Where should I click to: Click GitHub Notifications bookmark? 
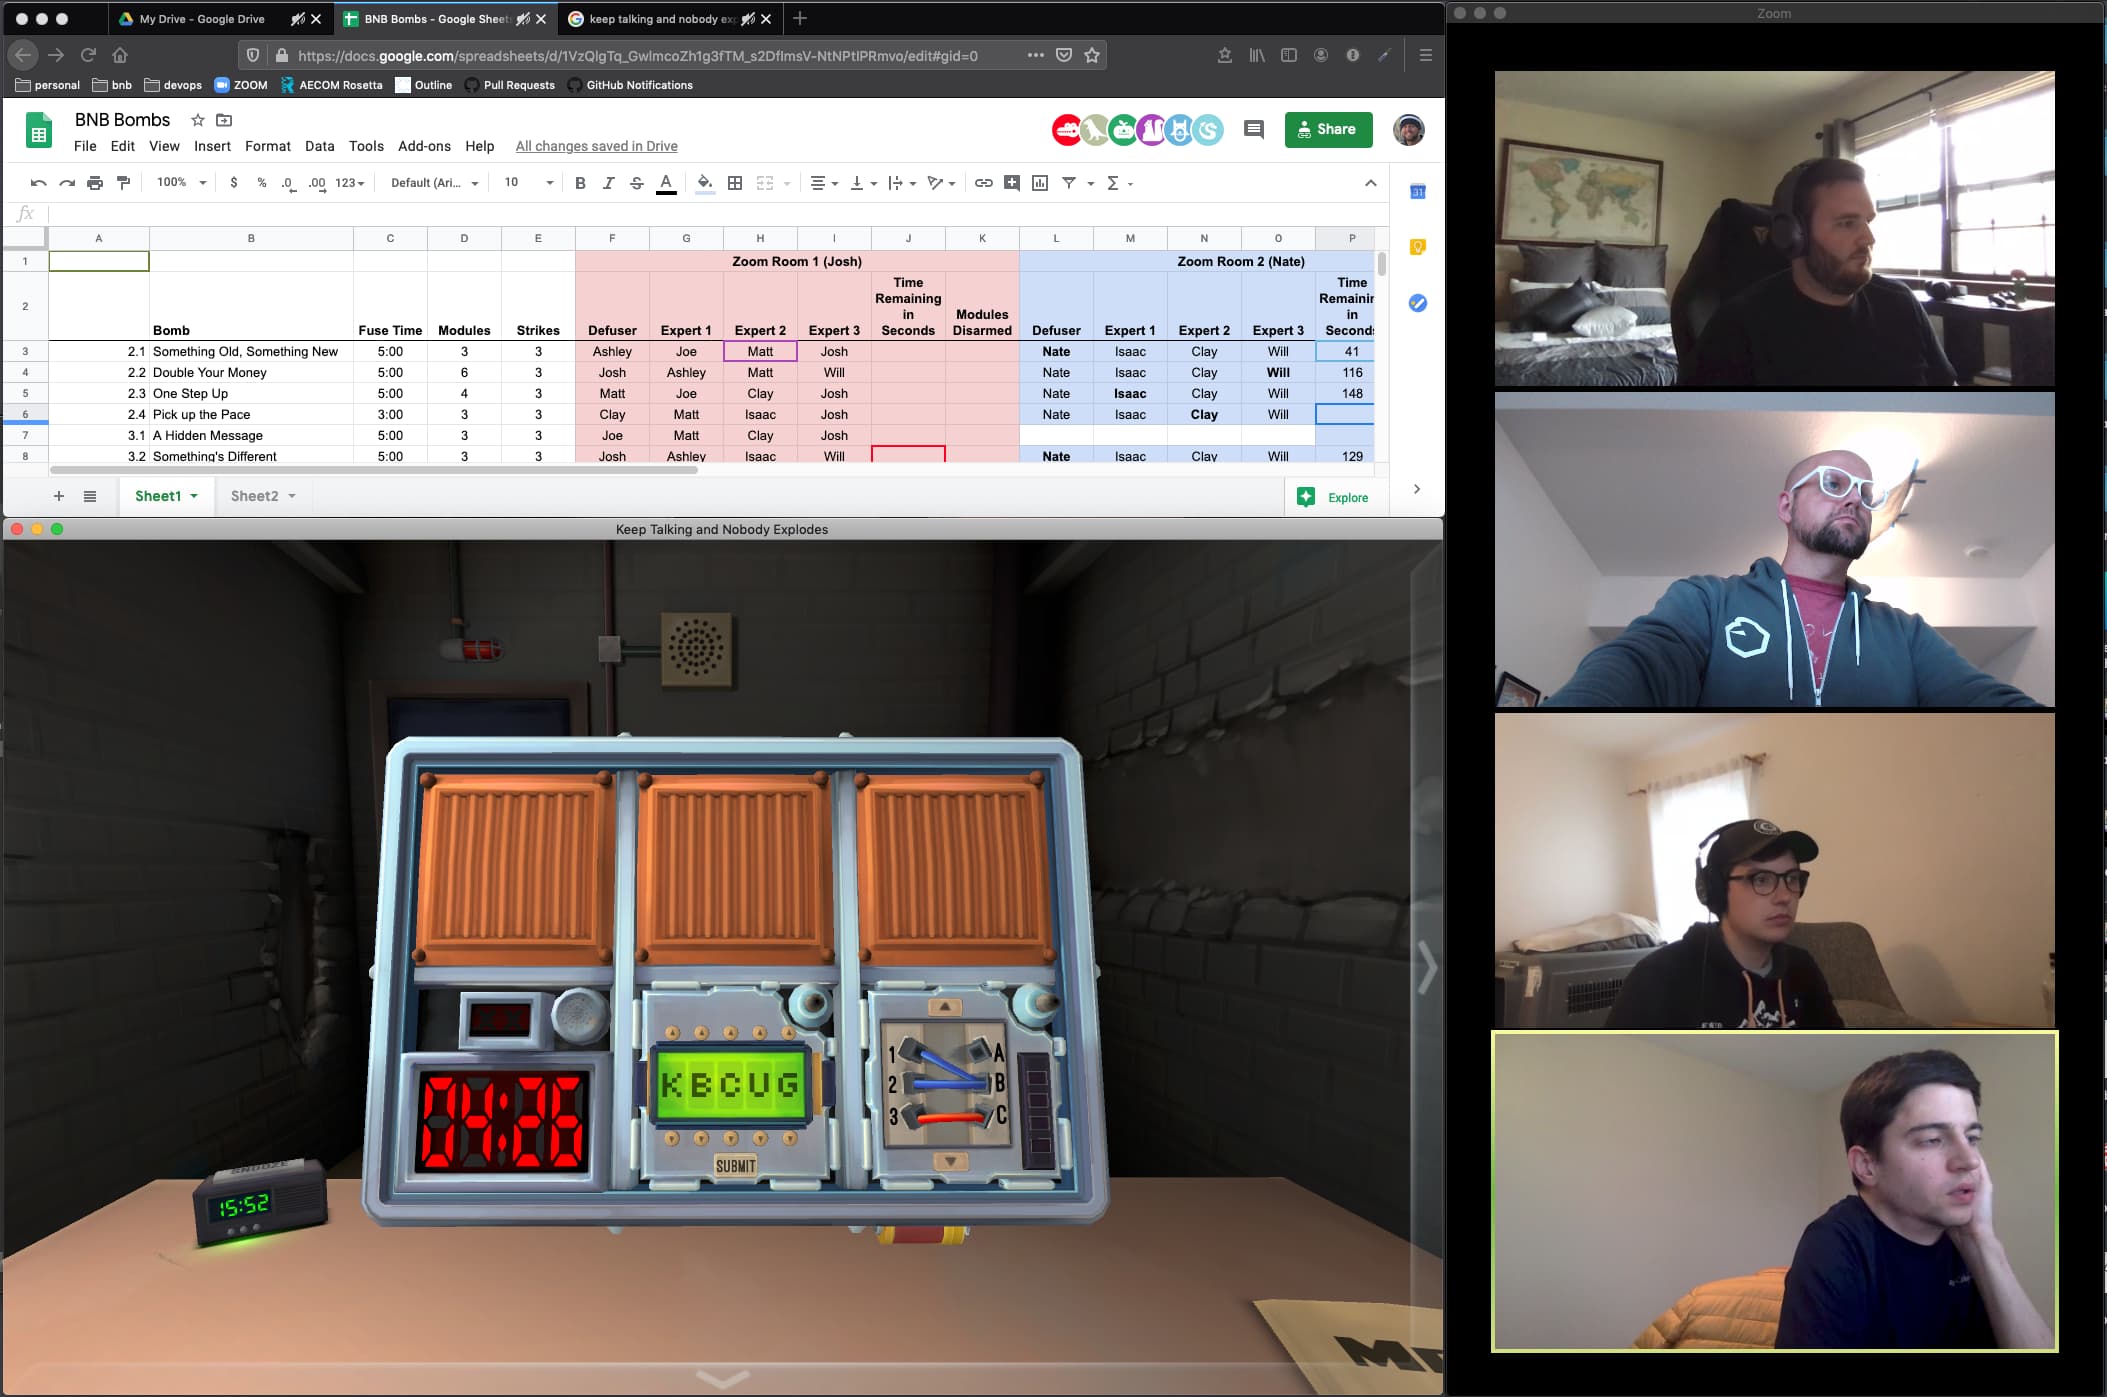[630, 85]
